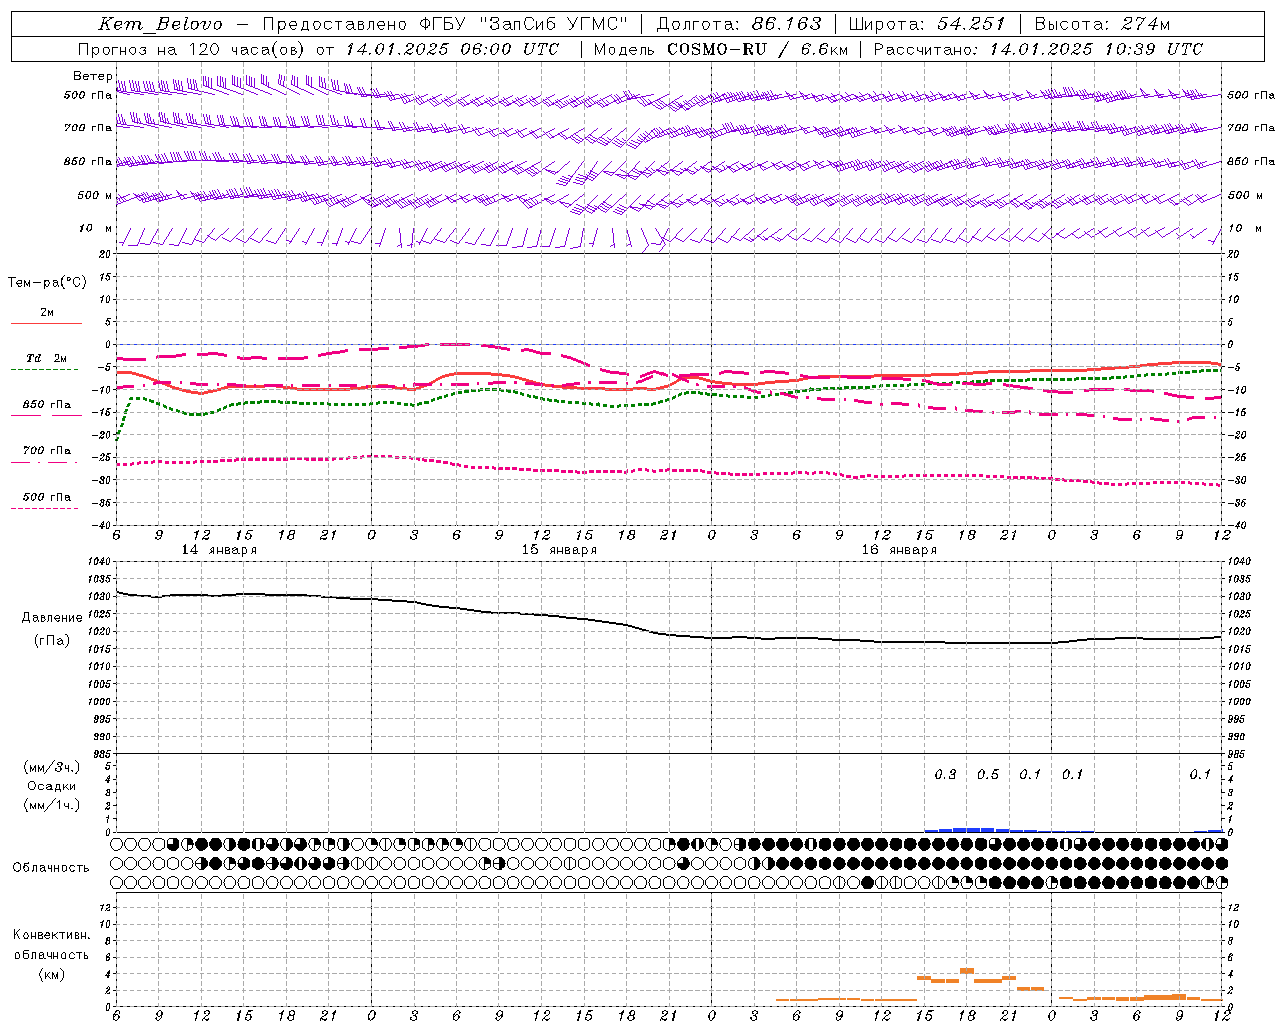Click the Давление pressure section label
Viewport: 1280px width, 1024px height.
click(52, 618)
